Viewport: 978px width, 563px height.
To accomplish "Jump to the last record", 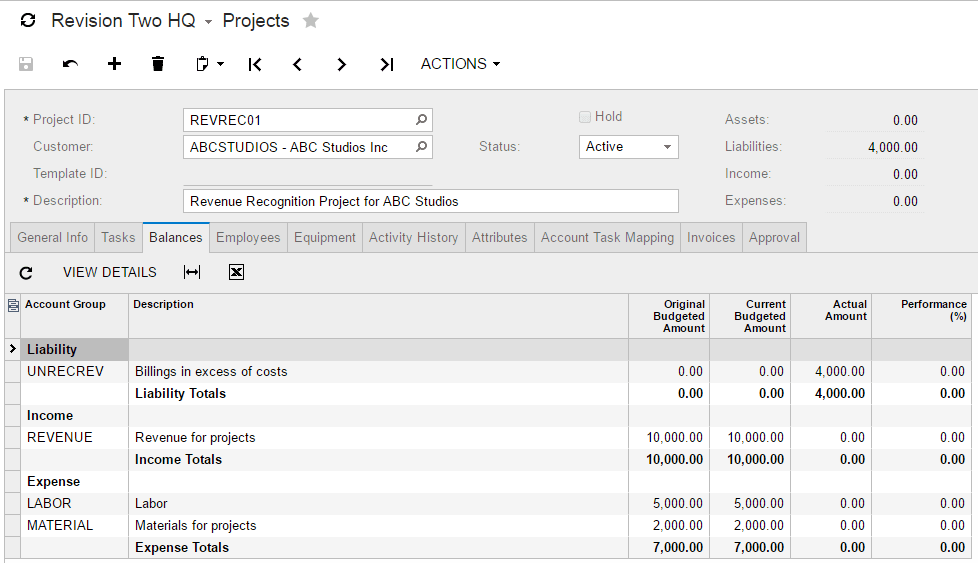I will (x=386, y=64).
